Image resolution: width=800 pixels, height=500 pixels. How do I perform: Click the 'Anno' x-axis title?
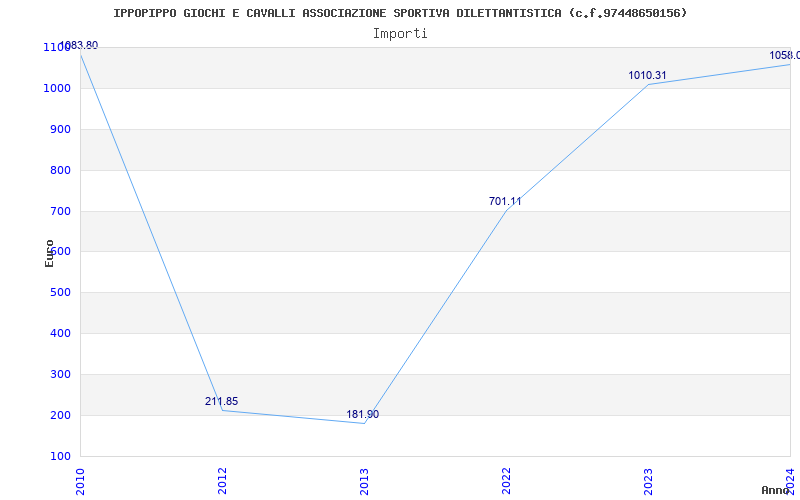[x=775, y=490]
